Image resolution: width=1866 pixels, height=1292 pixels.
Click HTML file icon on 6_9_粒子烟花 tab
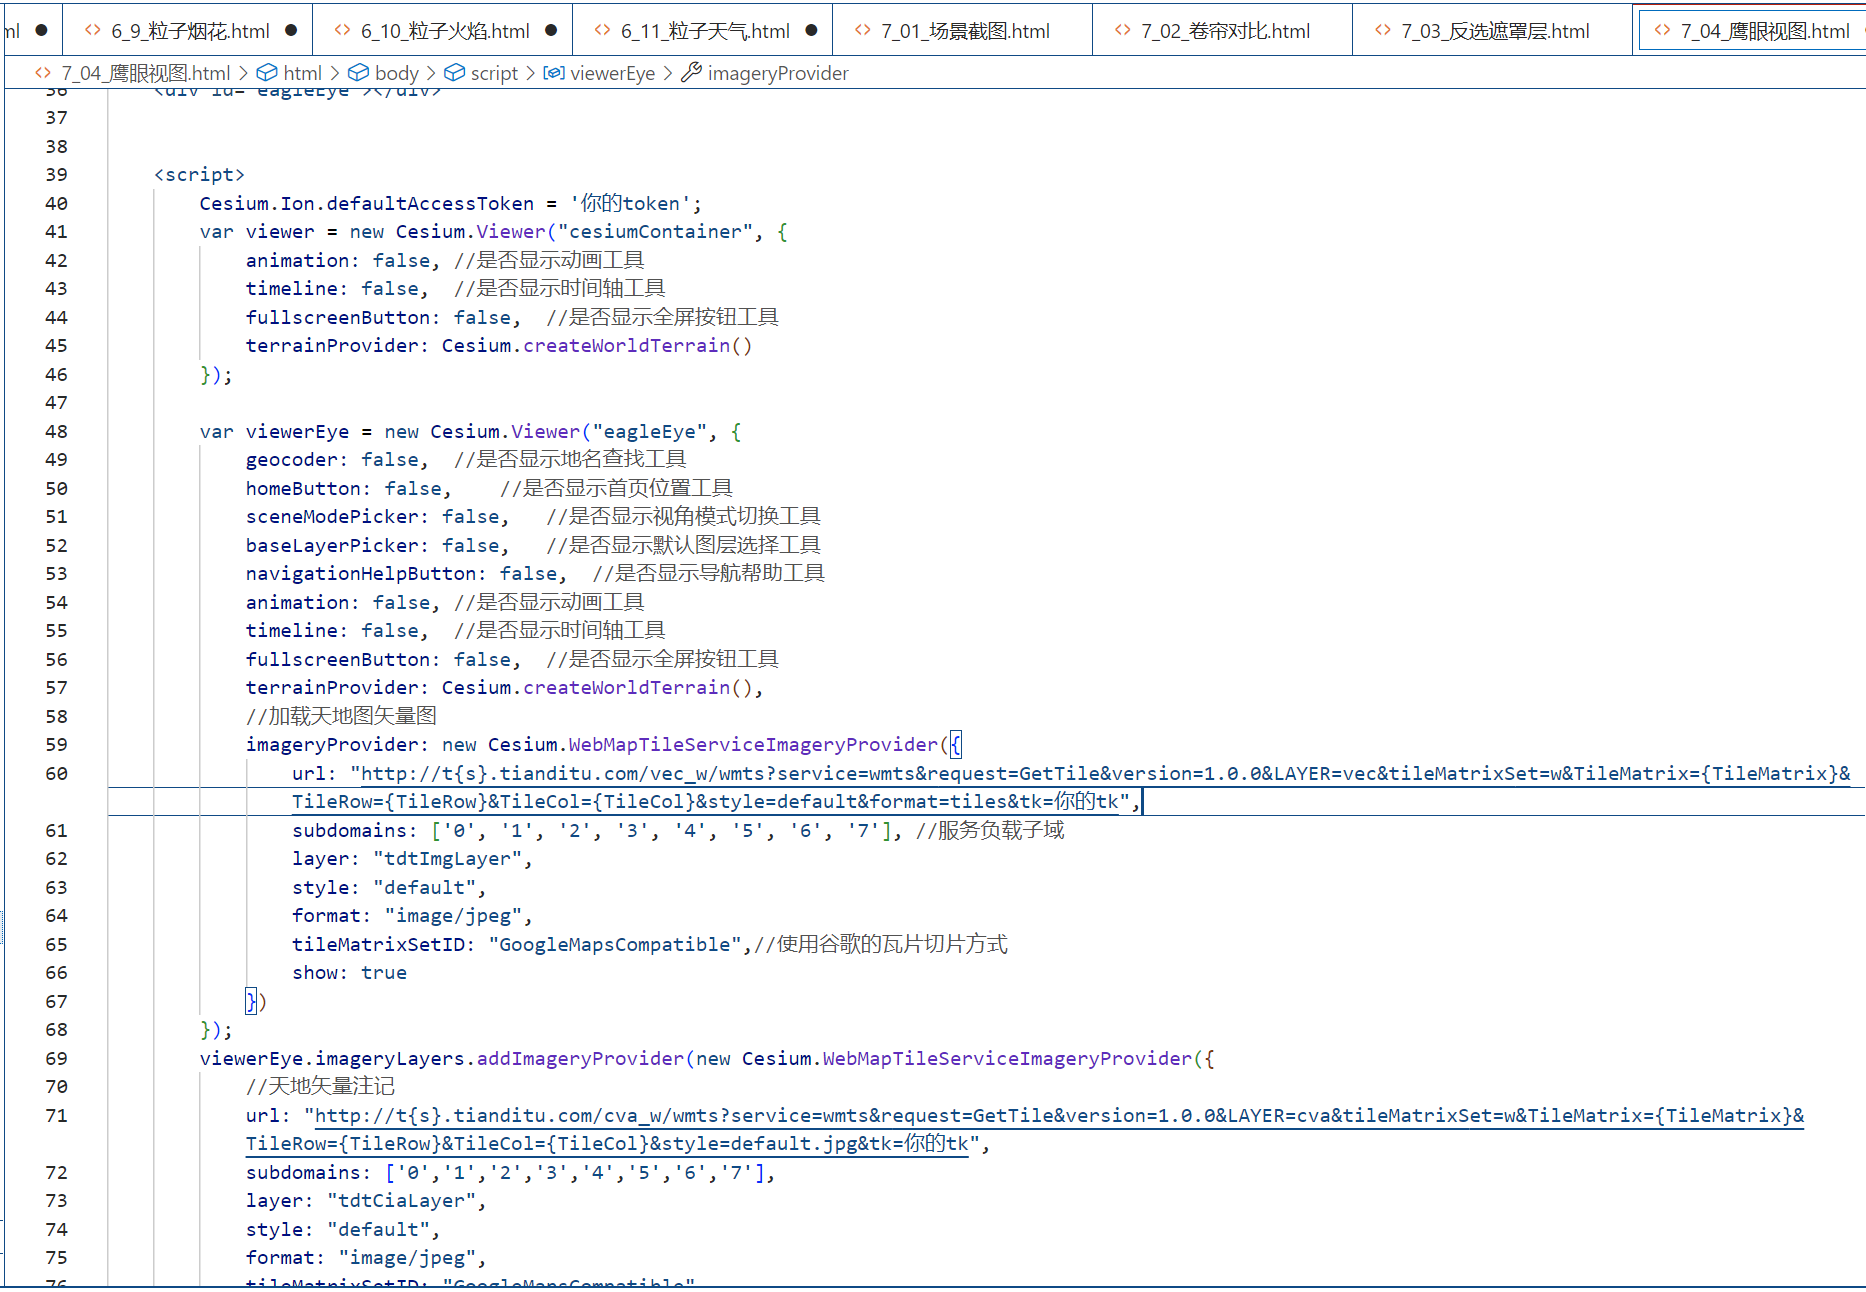pyautogui.click(x=93, y=30)
